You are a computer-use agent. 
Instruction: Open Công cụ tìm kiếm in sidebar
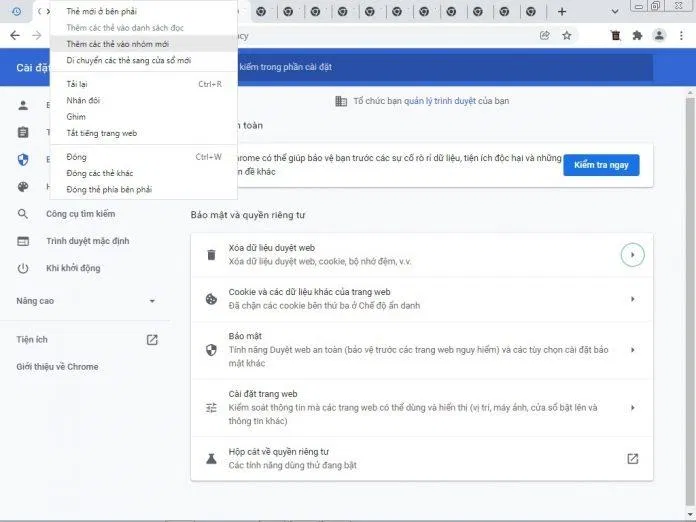80,214
